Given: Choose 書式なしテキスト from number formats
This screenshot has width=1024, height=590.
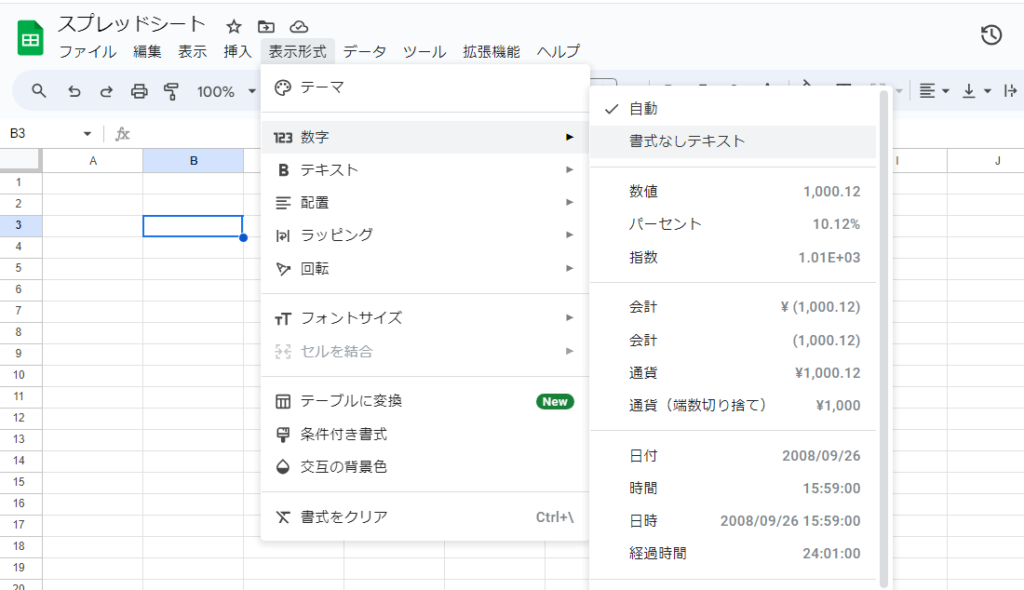Looking at the screenshot, I should coord(687,141).
